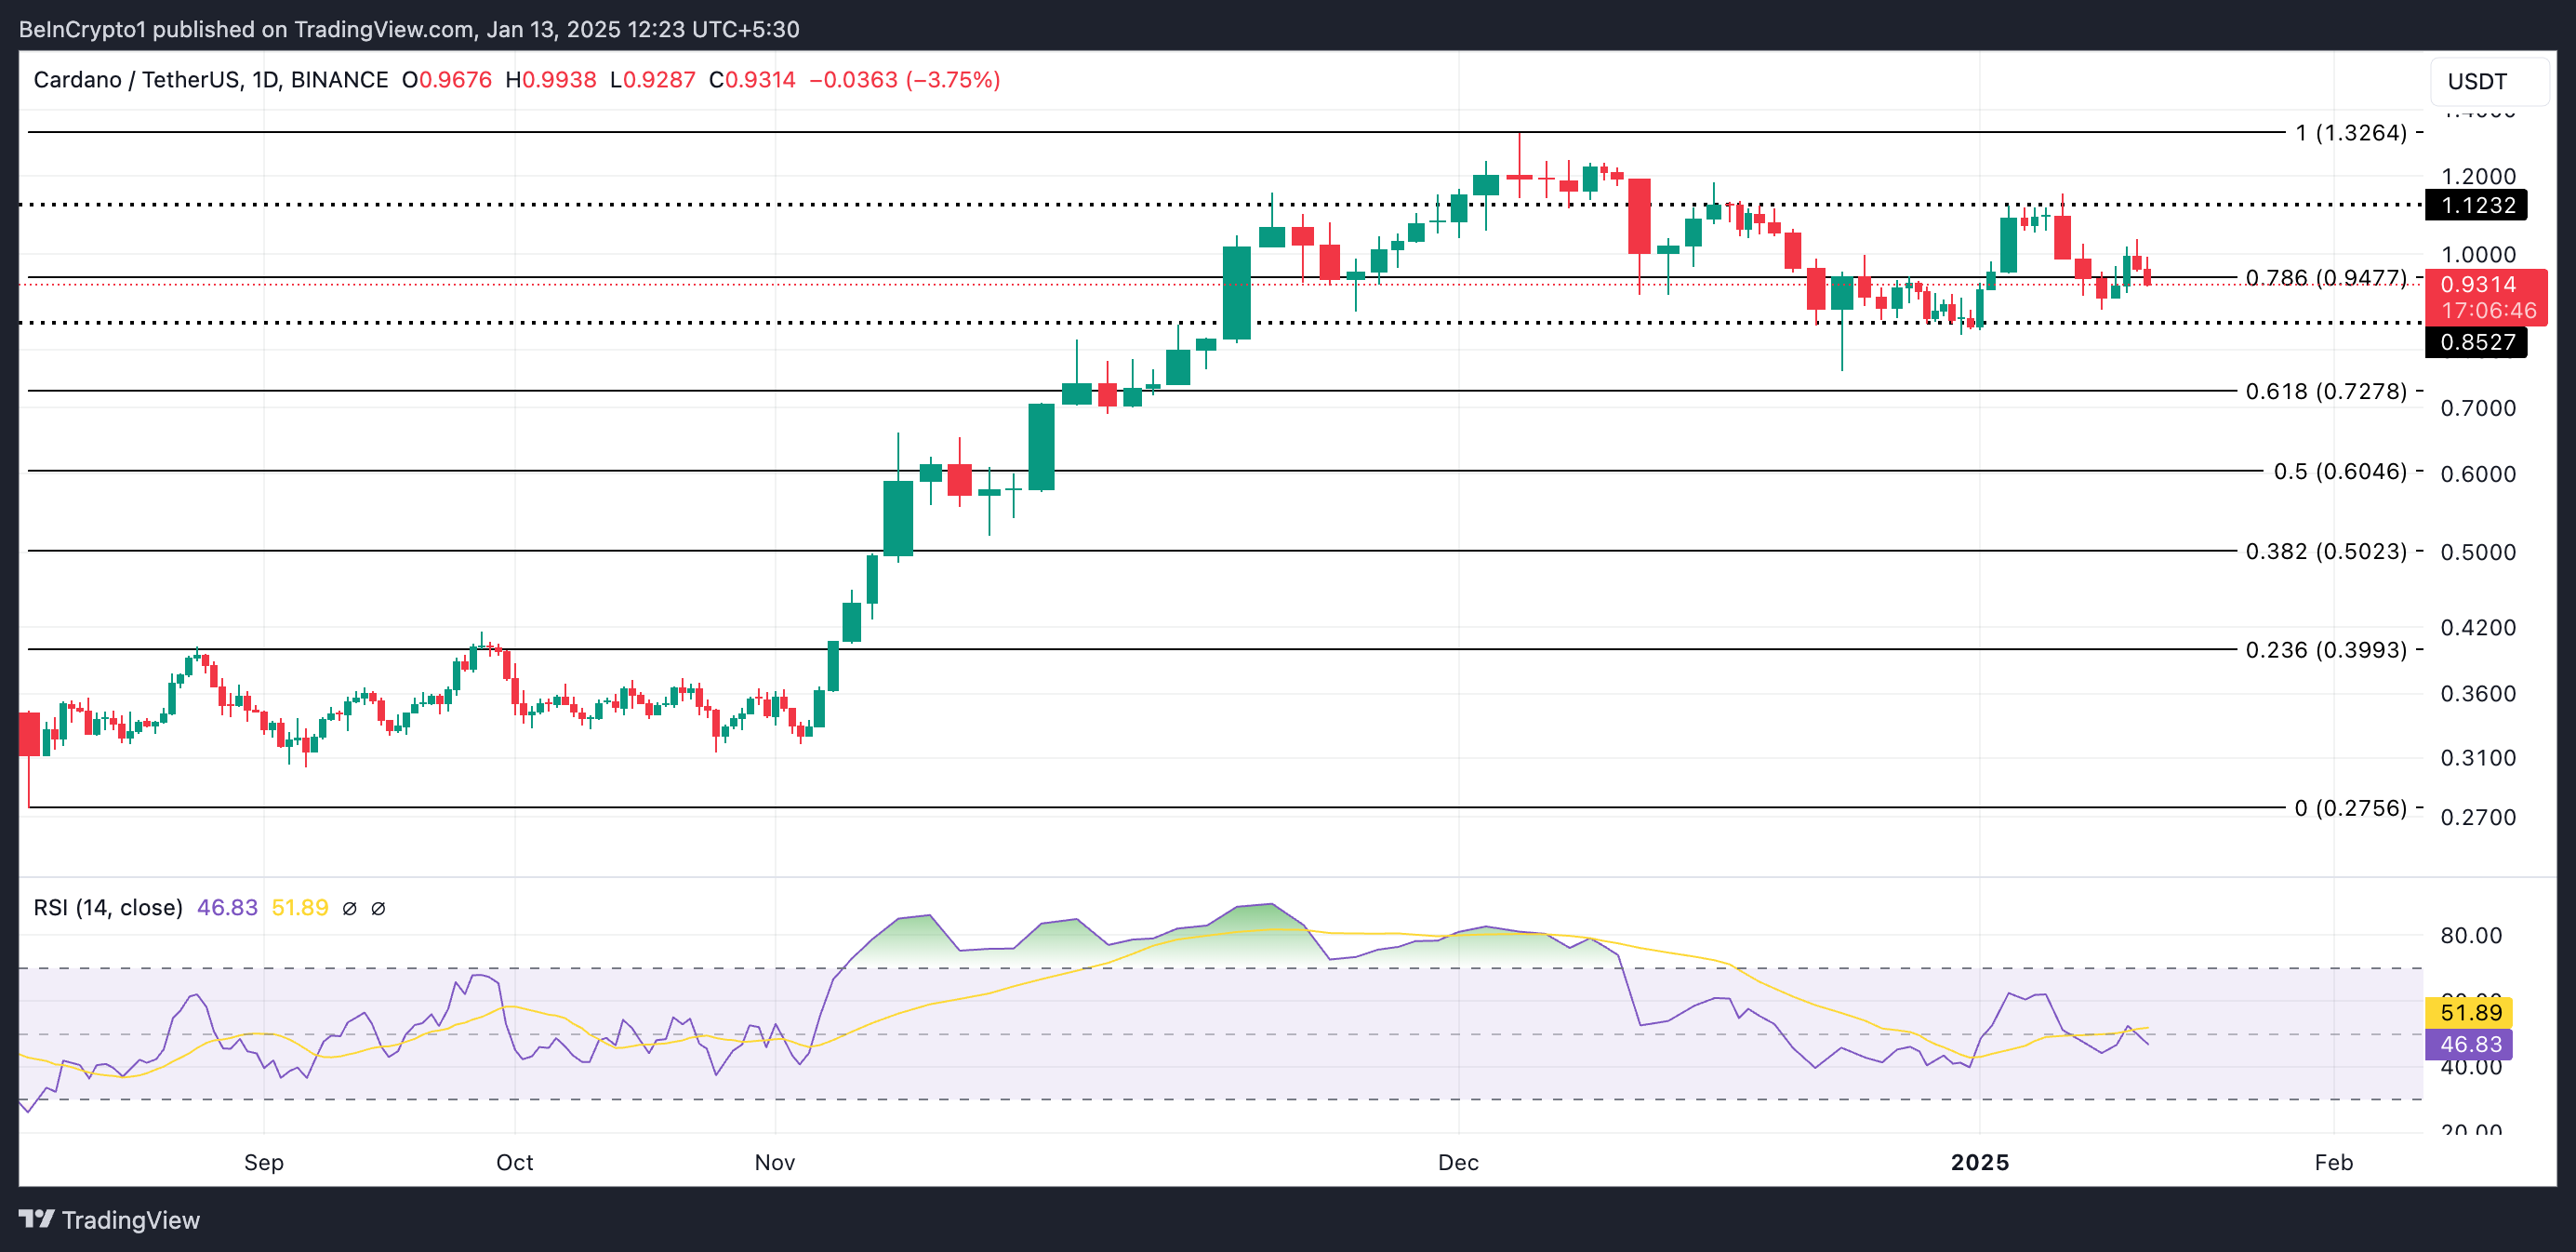
Task: Click the 1.1232 black price tag
Action: tap(2476, 205)
